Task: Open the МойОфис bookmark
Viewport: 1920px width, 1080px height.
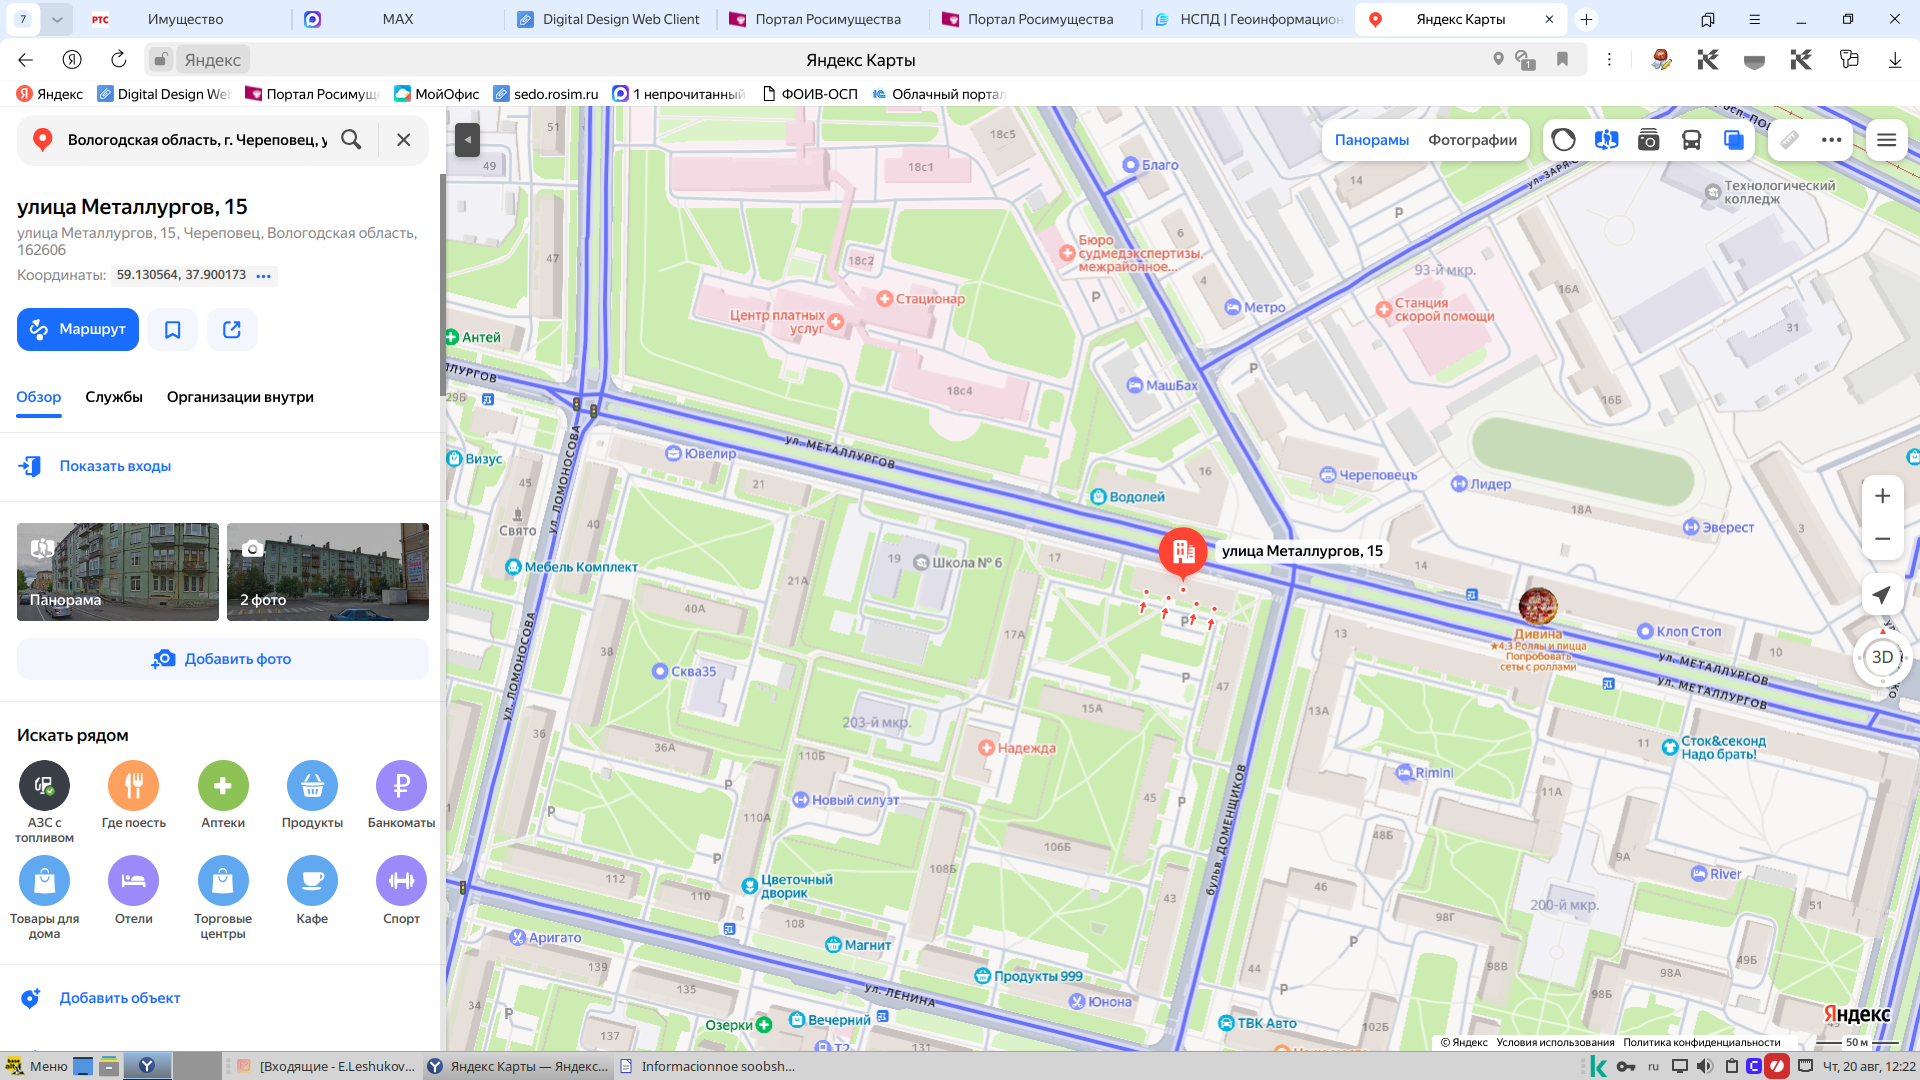Action: (x=437, y=94)
